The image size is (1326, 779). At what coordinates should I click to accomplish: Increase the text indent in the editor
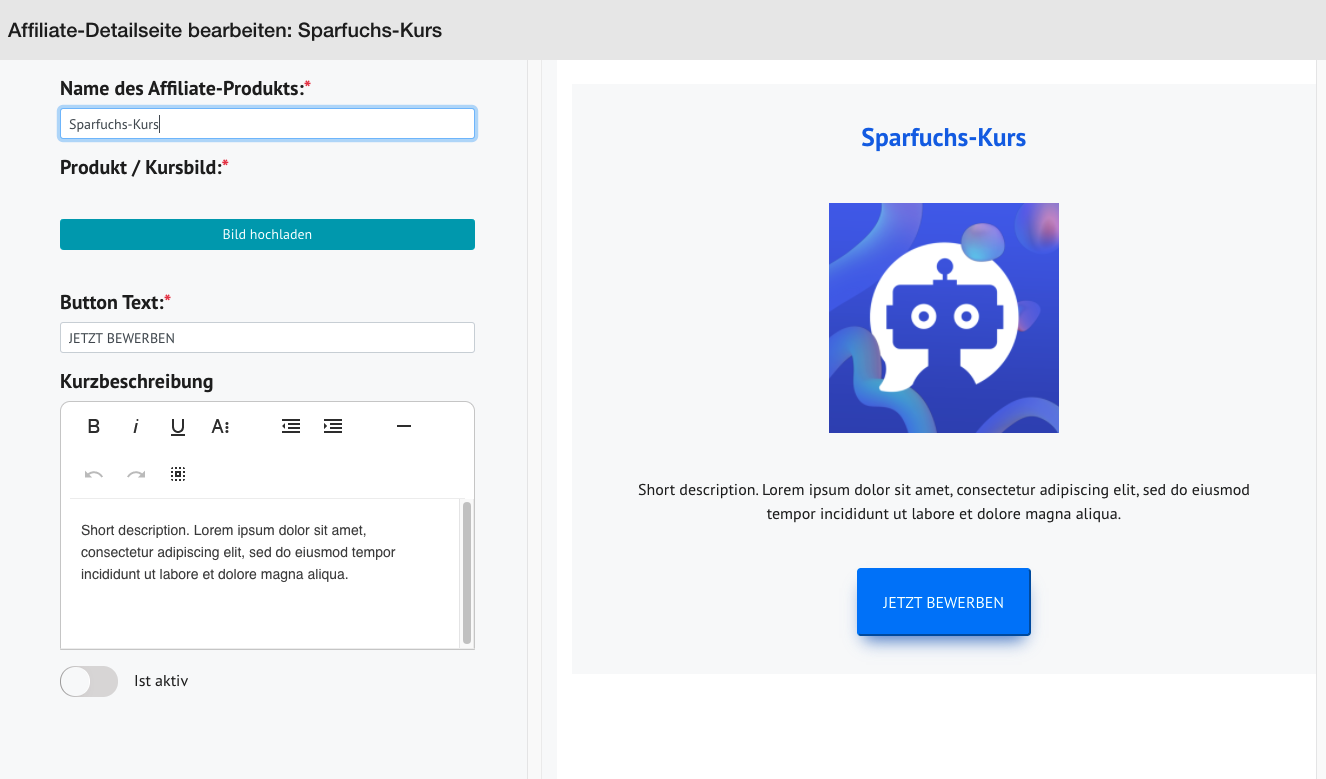[332, 426]
